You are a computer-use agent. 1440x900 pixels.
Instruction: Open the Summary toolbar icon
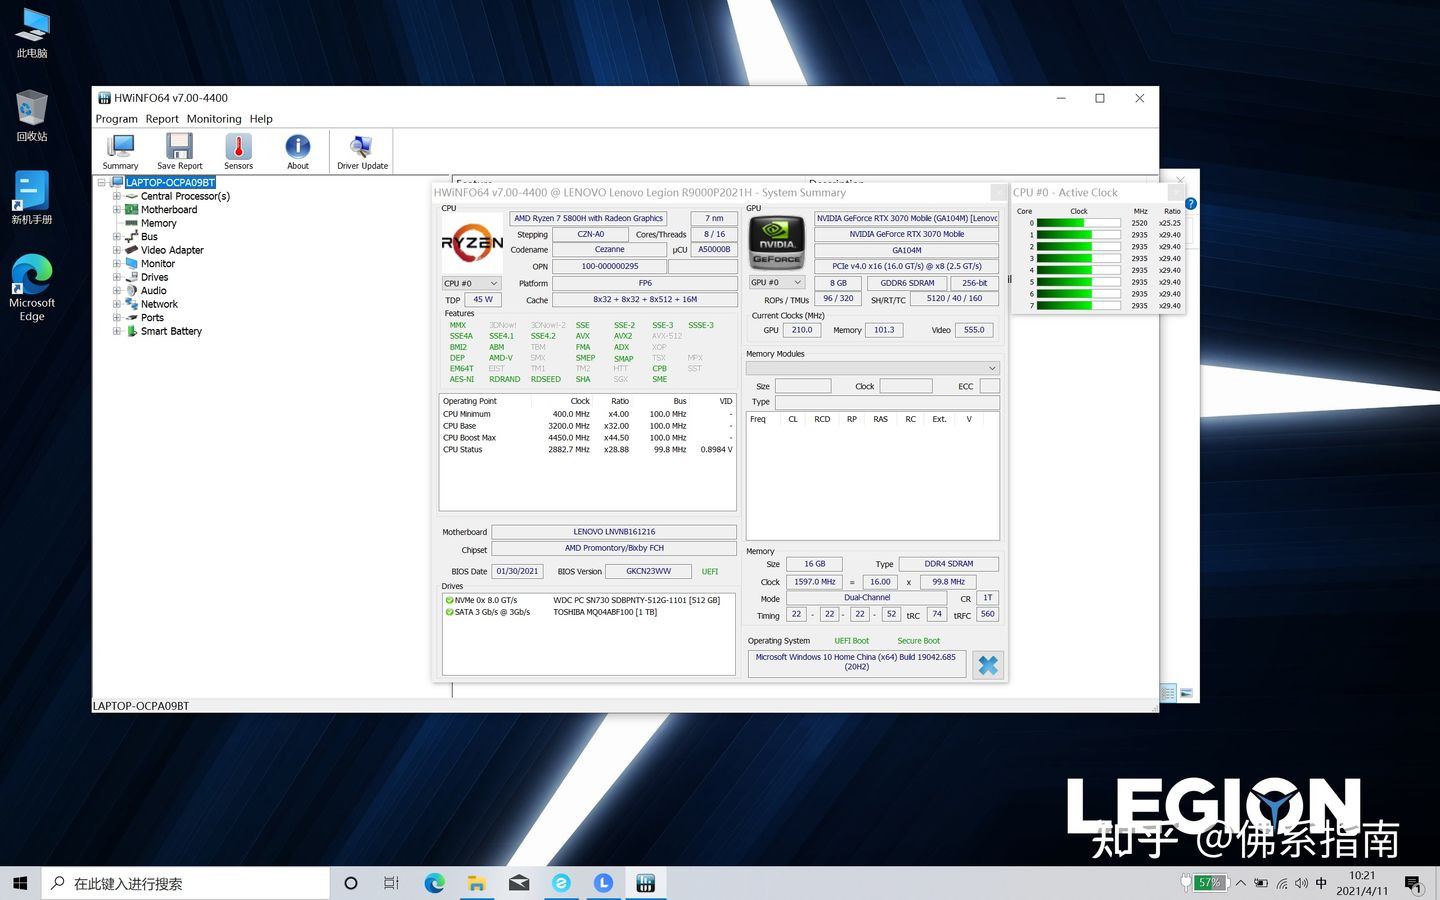click(x=120, y=151)
